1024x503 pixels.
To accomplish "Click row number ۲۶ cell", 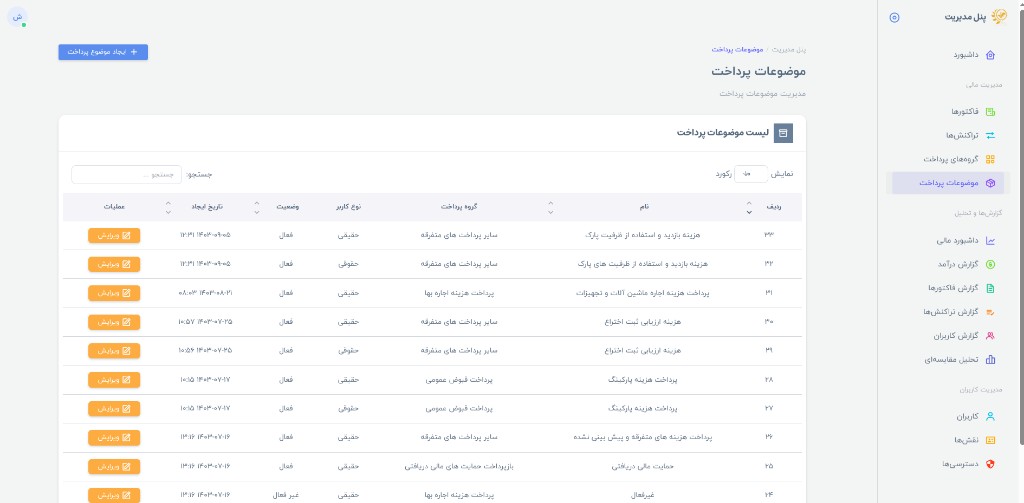I will [769, 437].
